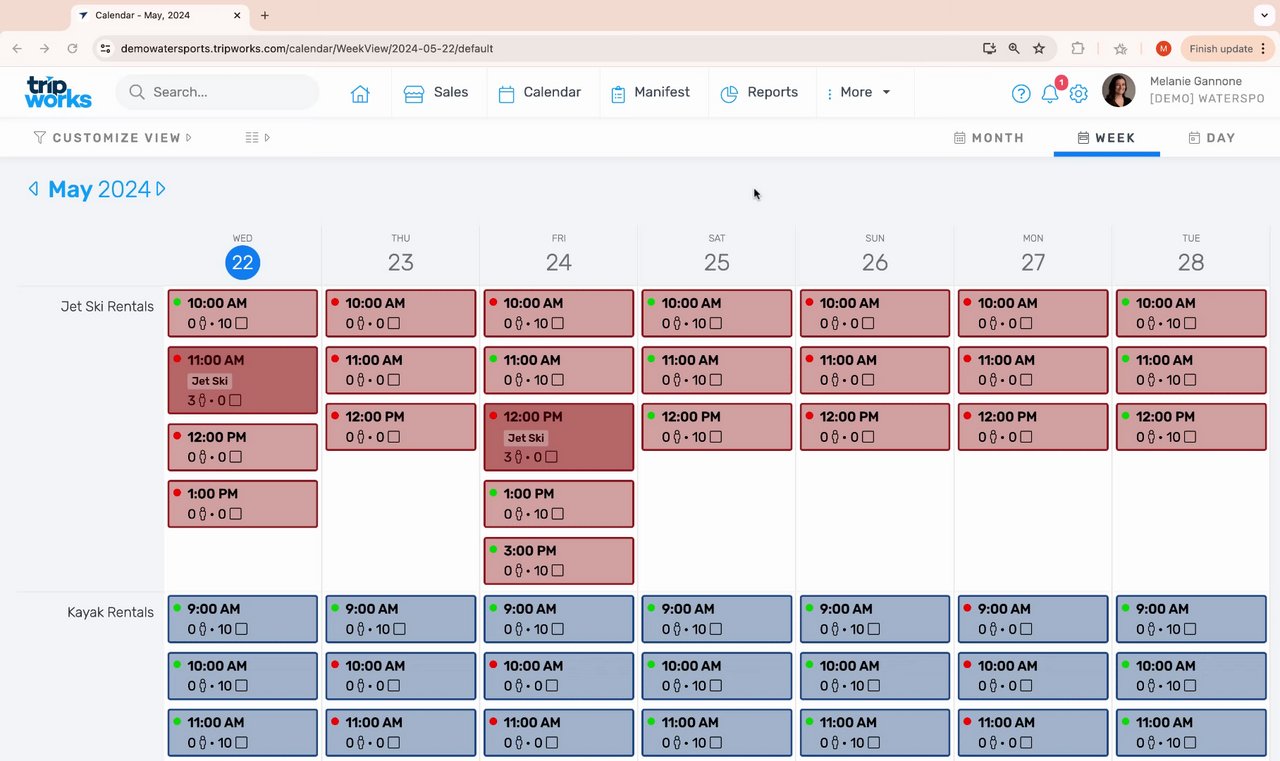Go back in browser
The height and width of the screenshot is (761, 1280).
tap(17, 48)
